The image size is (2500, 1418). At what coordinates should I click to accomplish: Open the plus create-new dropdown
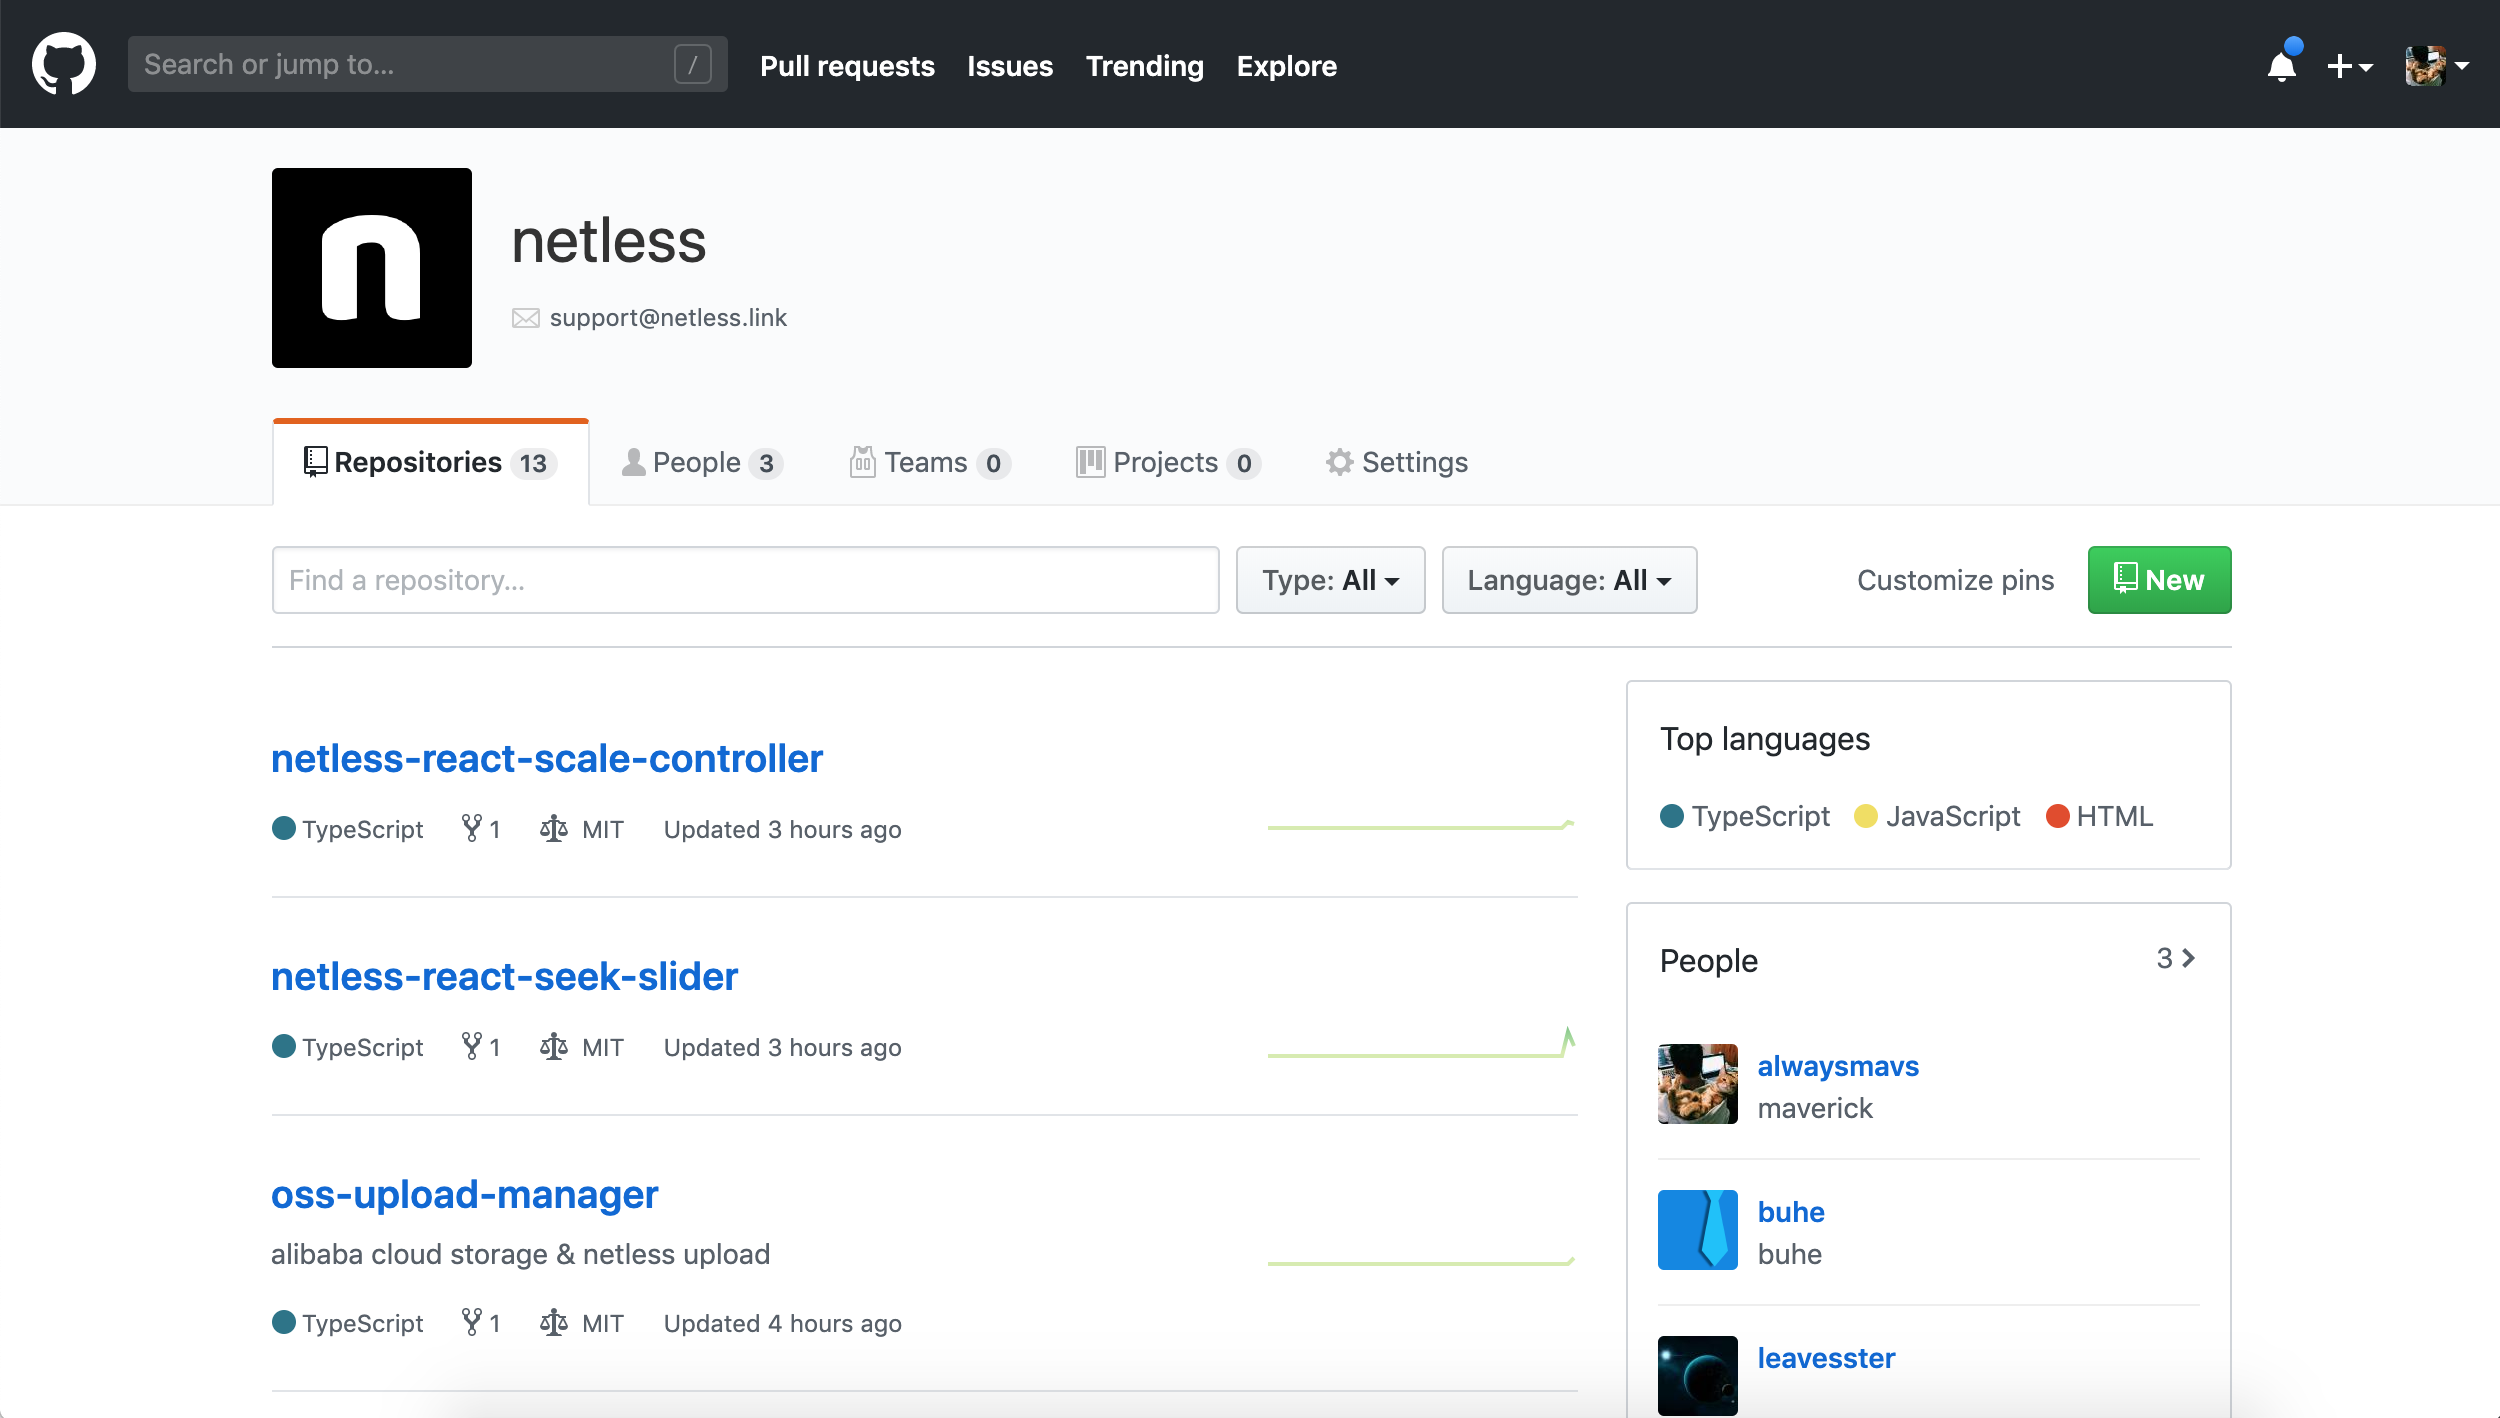[2349, 66]
